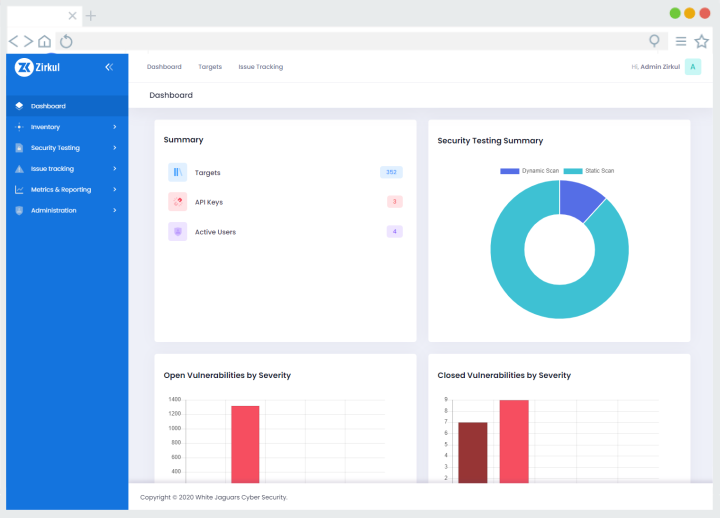
Task: Select Dashboard in the sidebar
Action: coord(67,106)
